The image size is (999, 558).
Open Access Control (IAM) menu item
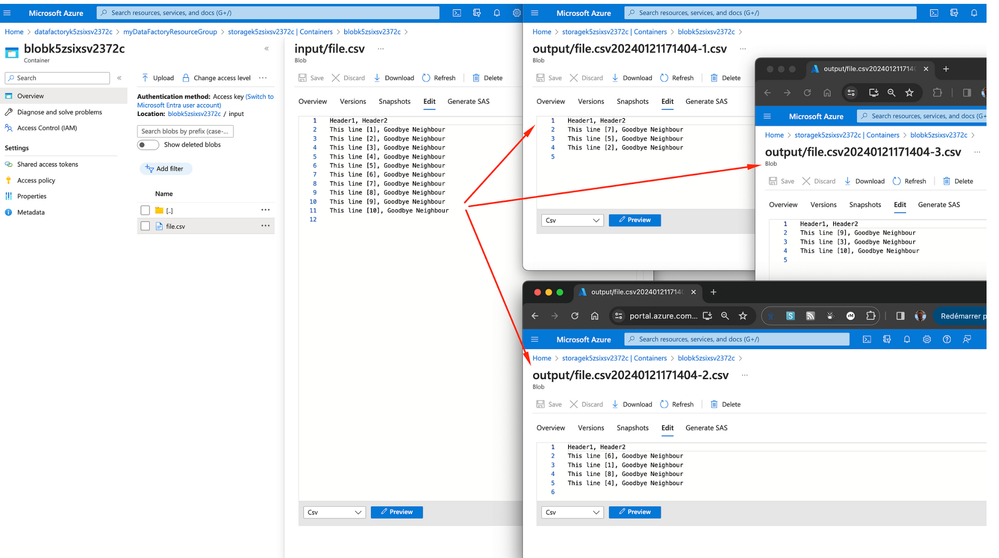[x=47, y=128]
